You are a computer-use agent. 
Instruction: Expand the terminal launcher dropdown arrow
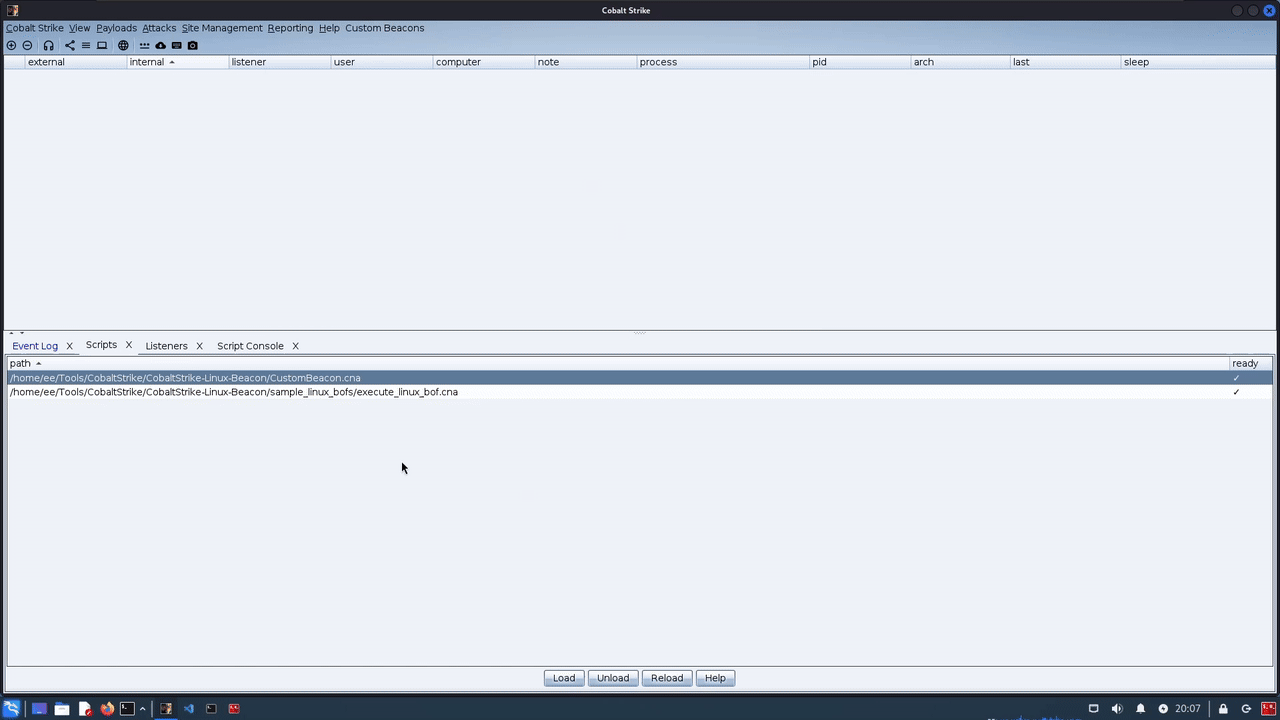tap(142, 709)
